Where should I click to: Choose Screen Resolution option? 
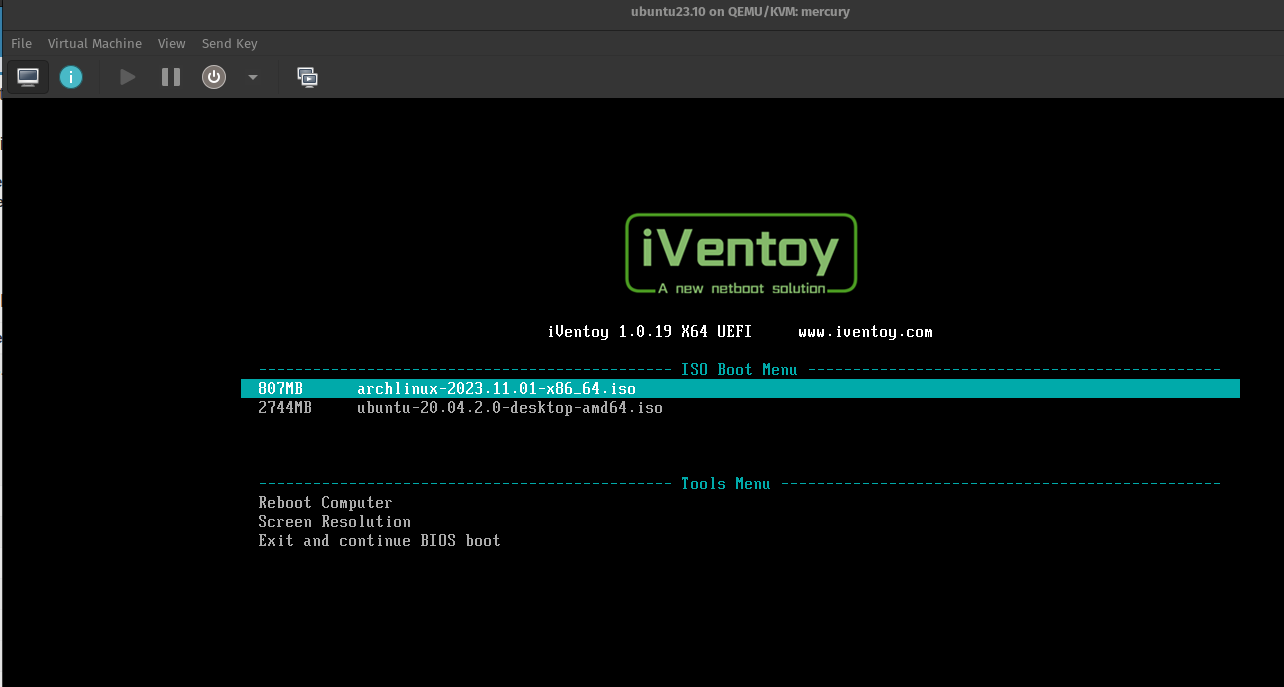334,522
